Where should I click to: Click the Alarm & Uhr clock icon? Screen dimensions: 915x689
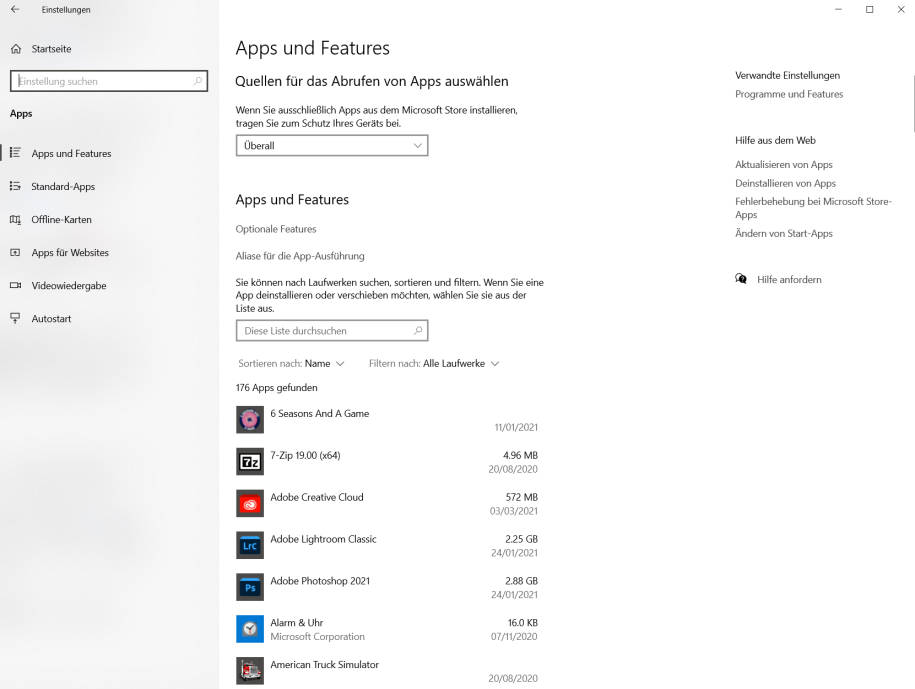(x=250, y=629)
